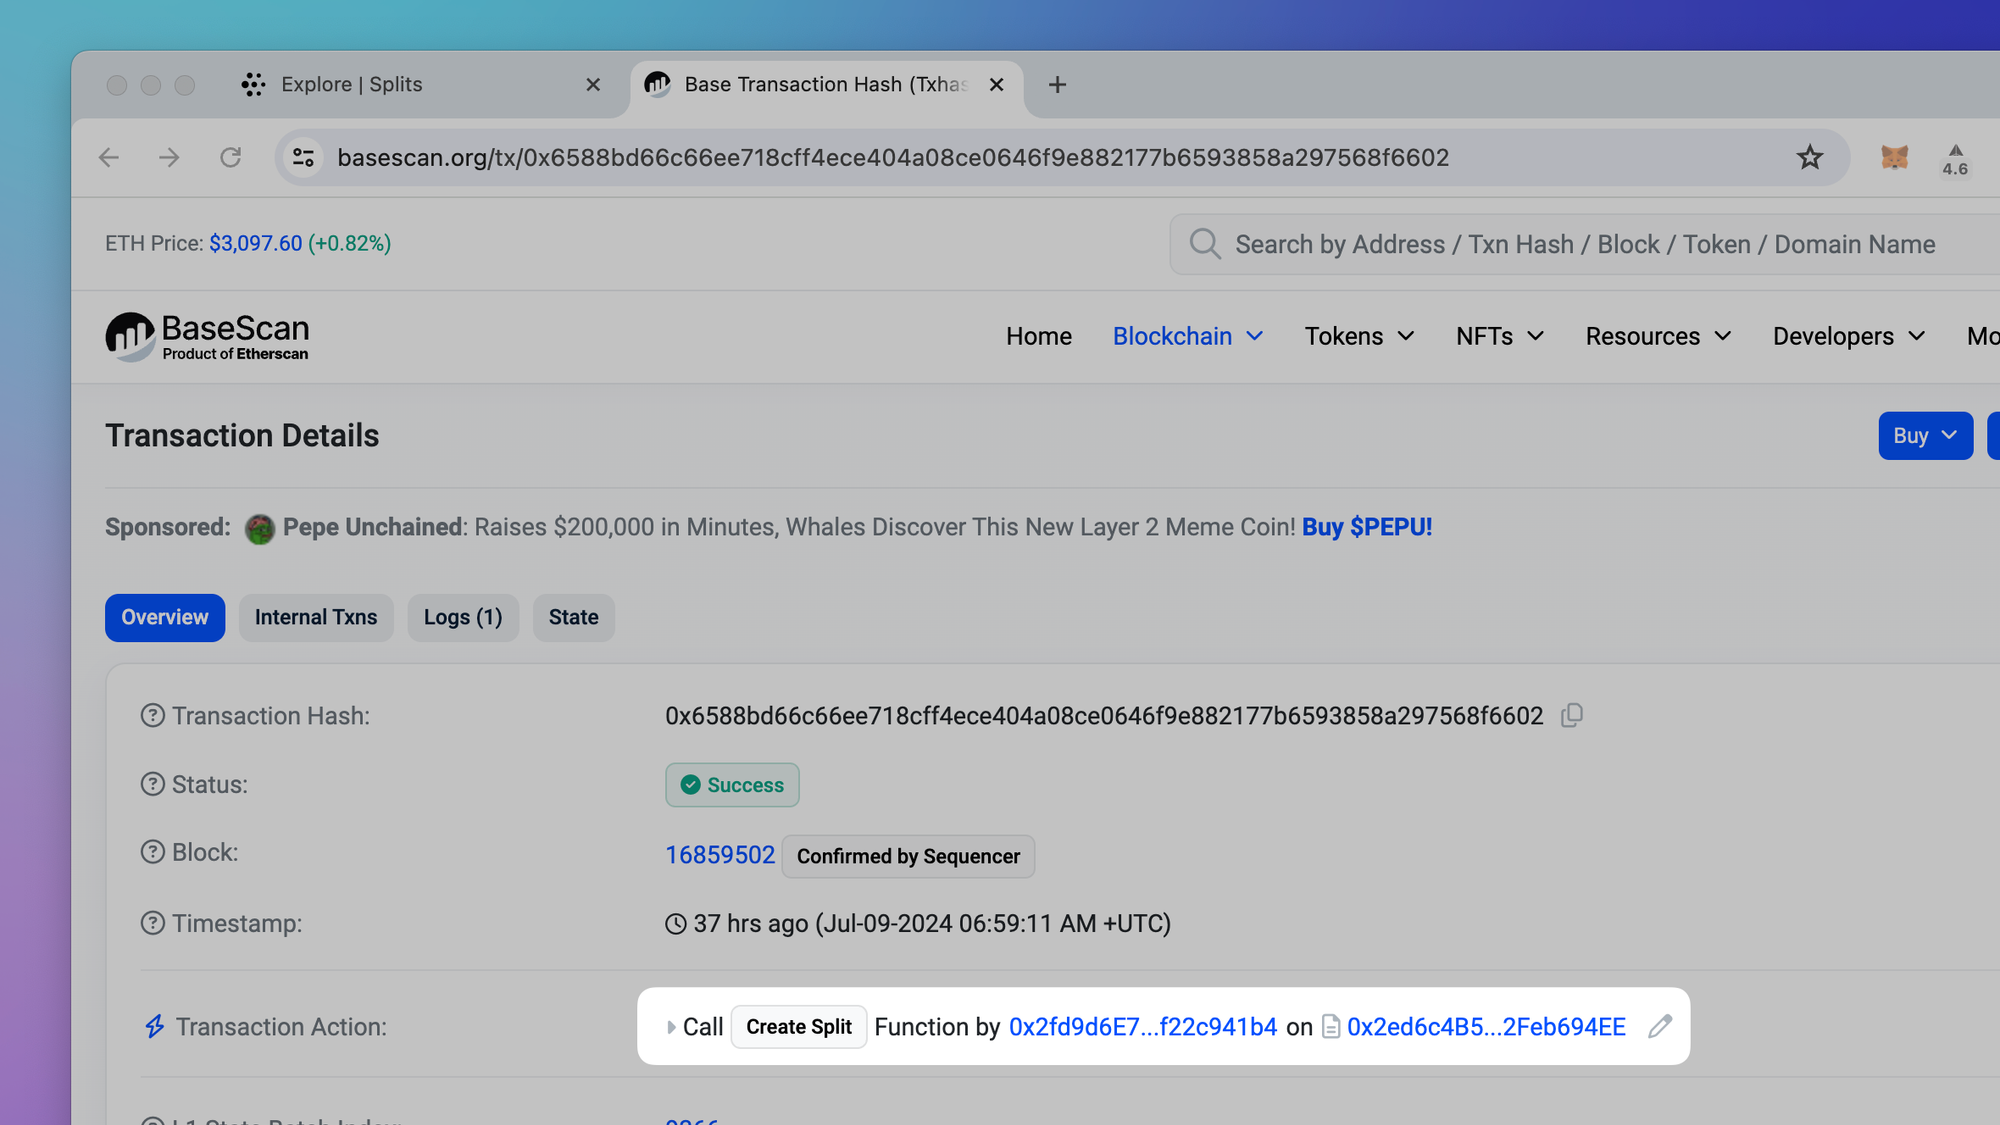
Task: Expand the Call action disclosure triangle
Action: (x=671, y=1027)
